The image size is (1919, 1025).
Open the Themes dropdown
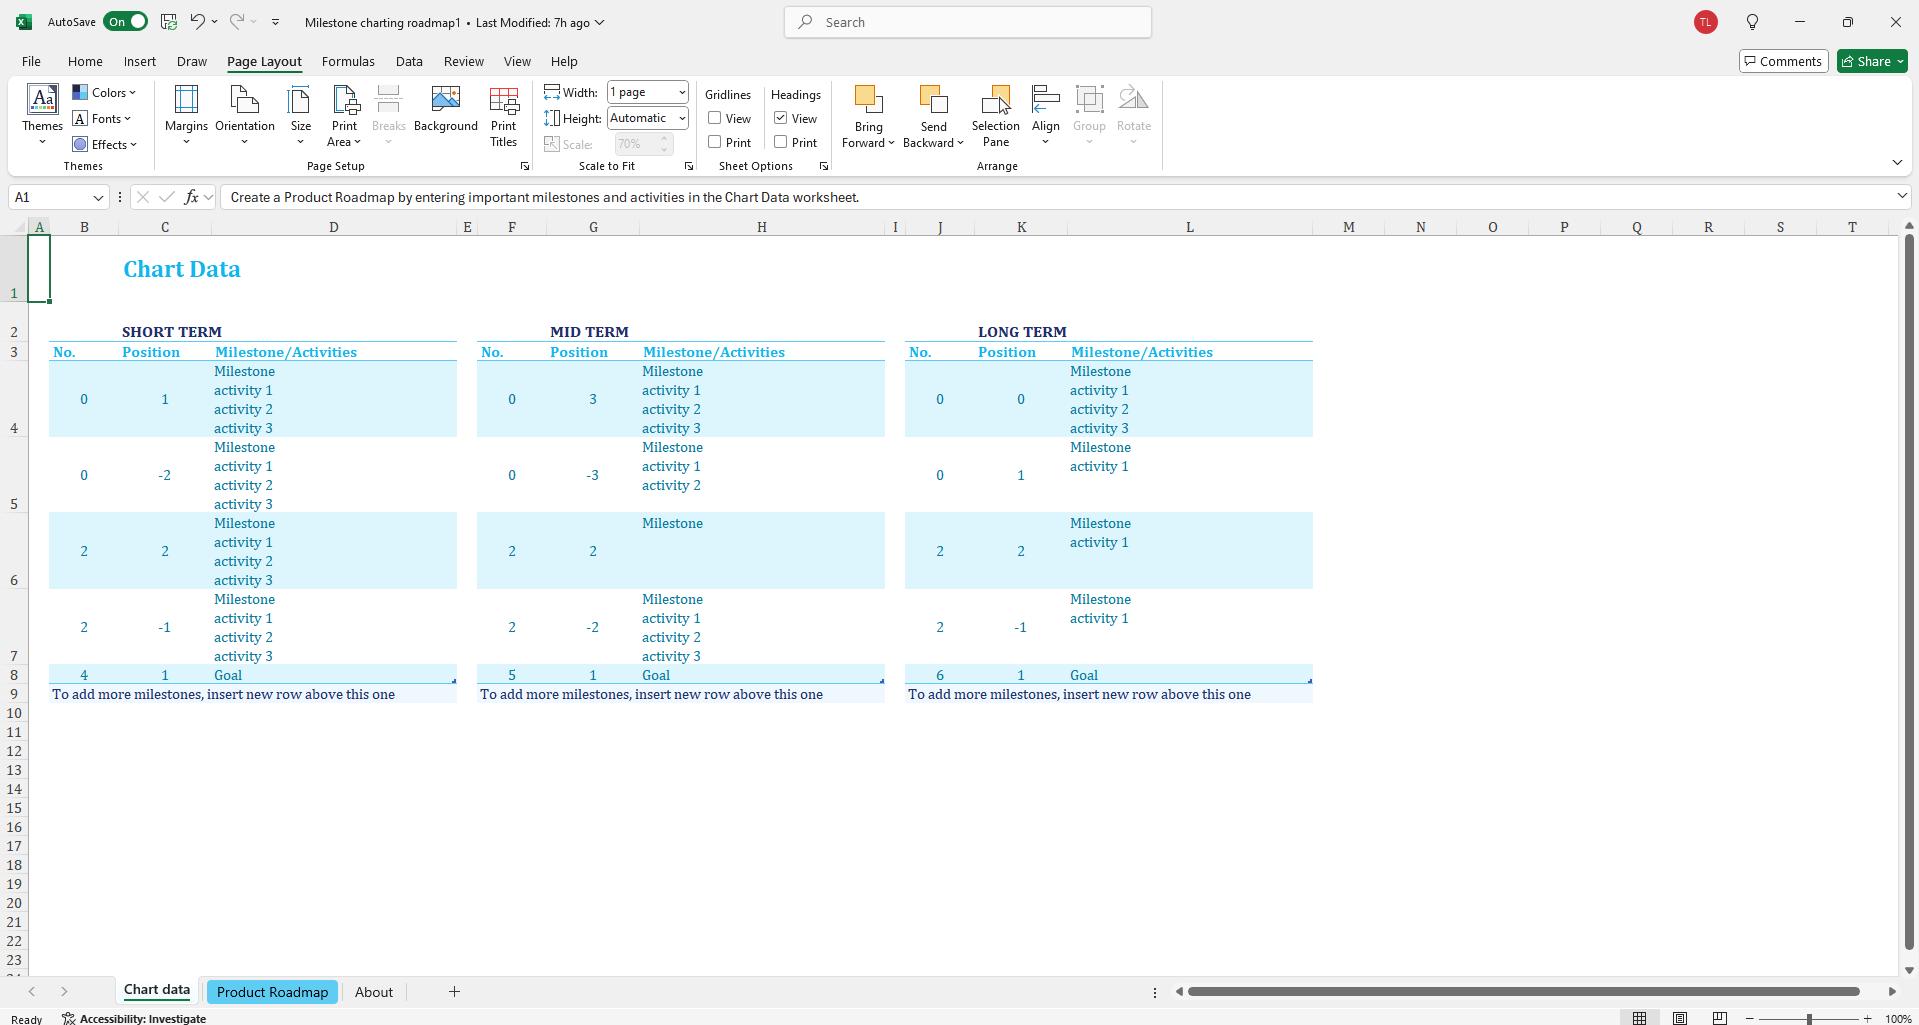pyautogui.click(x=42, y=112)
